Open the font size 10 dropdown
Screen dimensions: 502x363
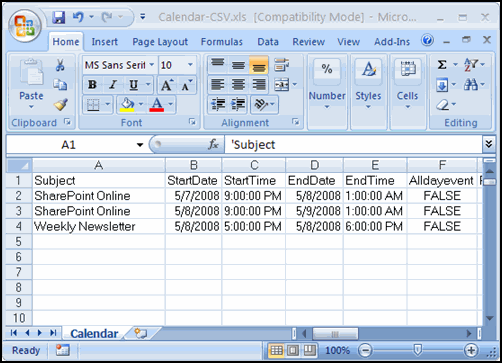pos(190,65)
